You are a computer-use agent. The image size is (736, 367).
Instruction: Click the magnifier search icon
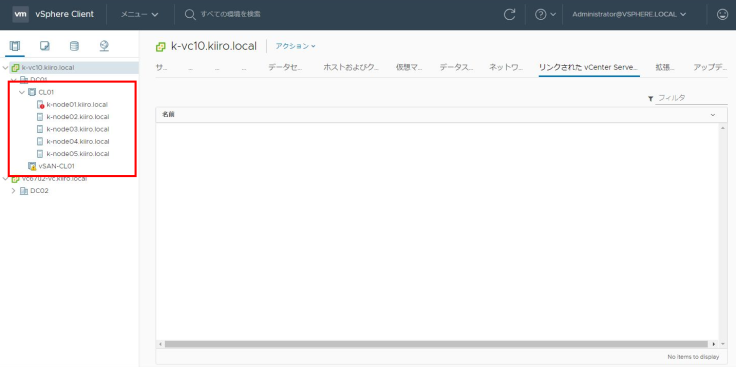[x=190, y=14]
